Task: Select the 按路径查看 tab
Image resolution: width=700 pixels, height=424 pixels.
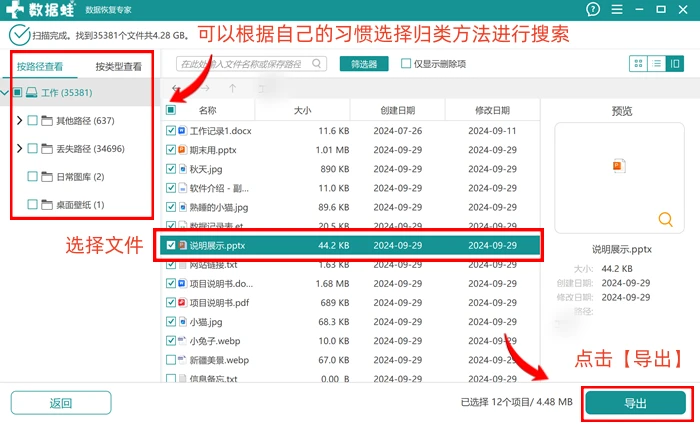Action: click(40, 67)
